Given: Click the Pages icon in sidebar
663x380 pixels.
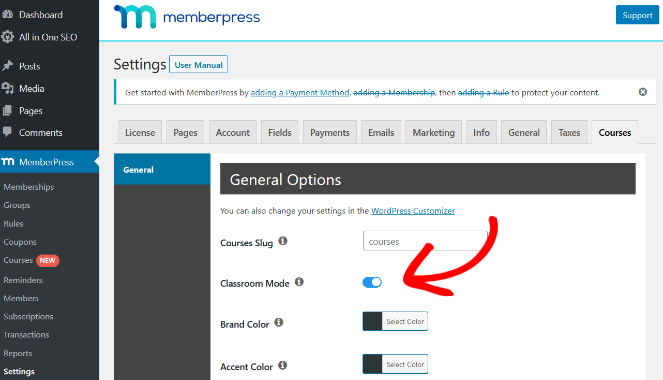Looking at the screenshot, I should pos(7,110).
